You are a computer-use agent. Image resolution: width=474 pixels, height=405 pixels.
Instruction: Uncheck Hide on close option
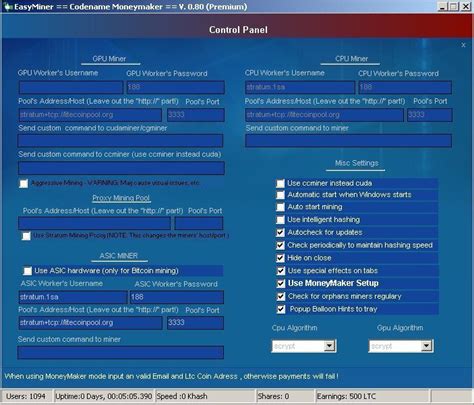(281, 258)
